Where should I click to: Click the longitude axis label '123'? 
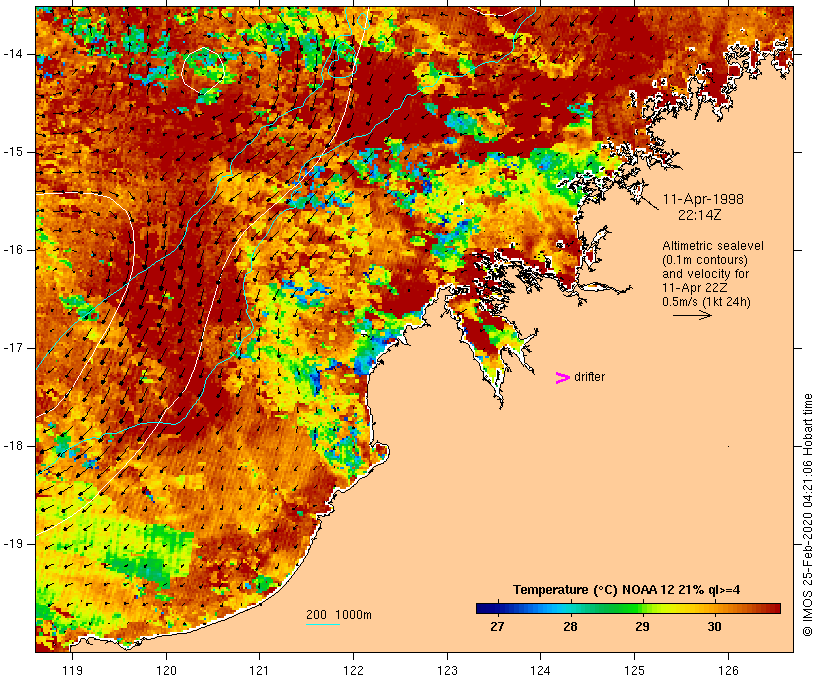click(447, 670)
